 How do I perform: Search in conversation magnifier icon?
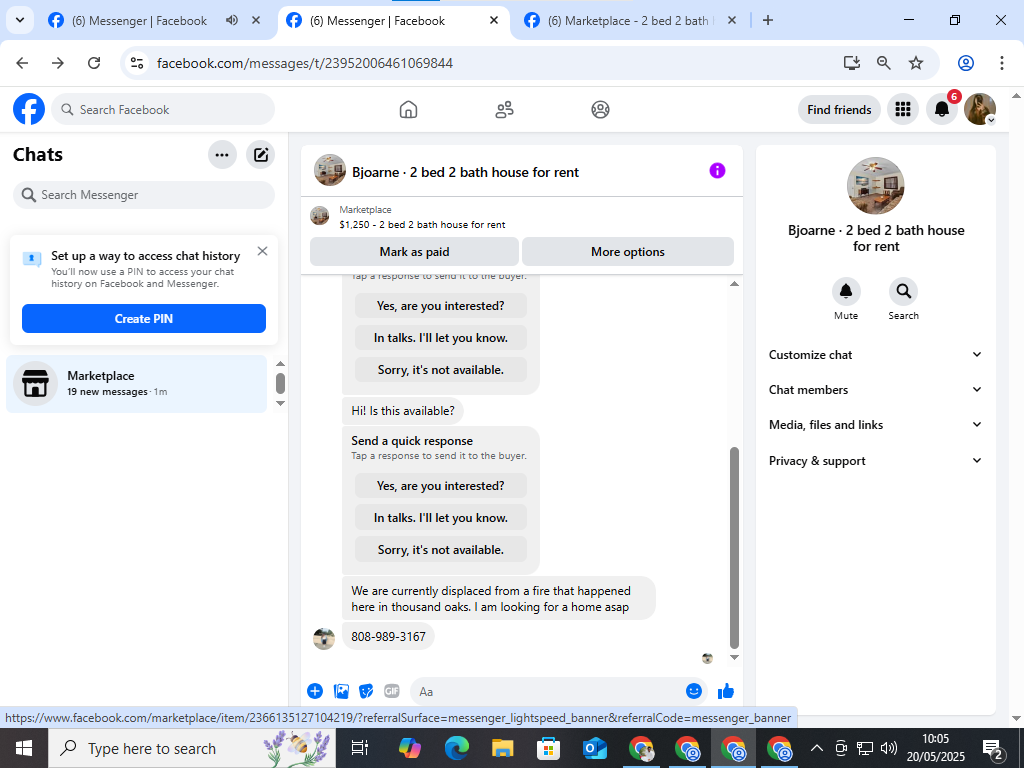click(903, 291)
